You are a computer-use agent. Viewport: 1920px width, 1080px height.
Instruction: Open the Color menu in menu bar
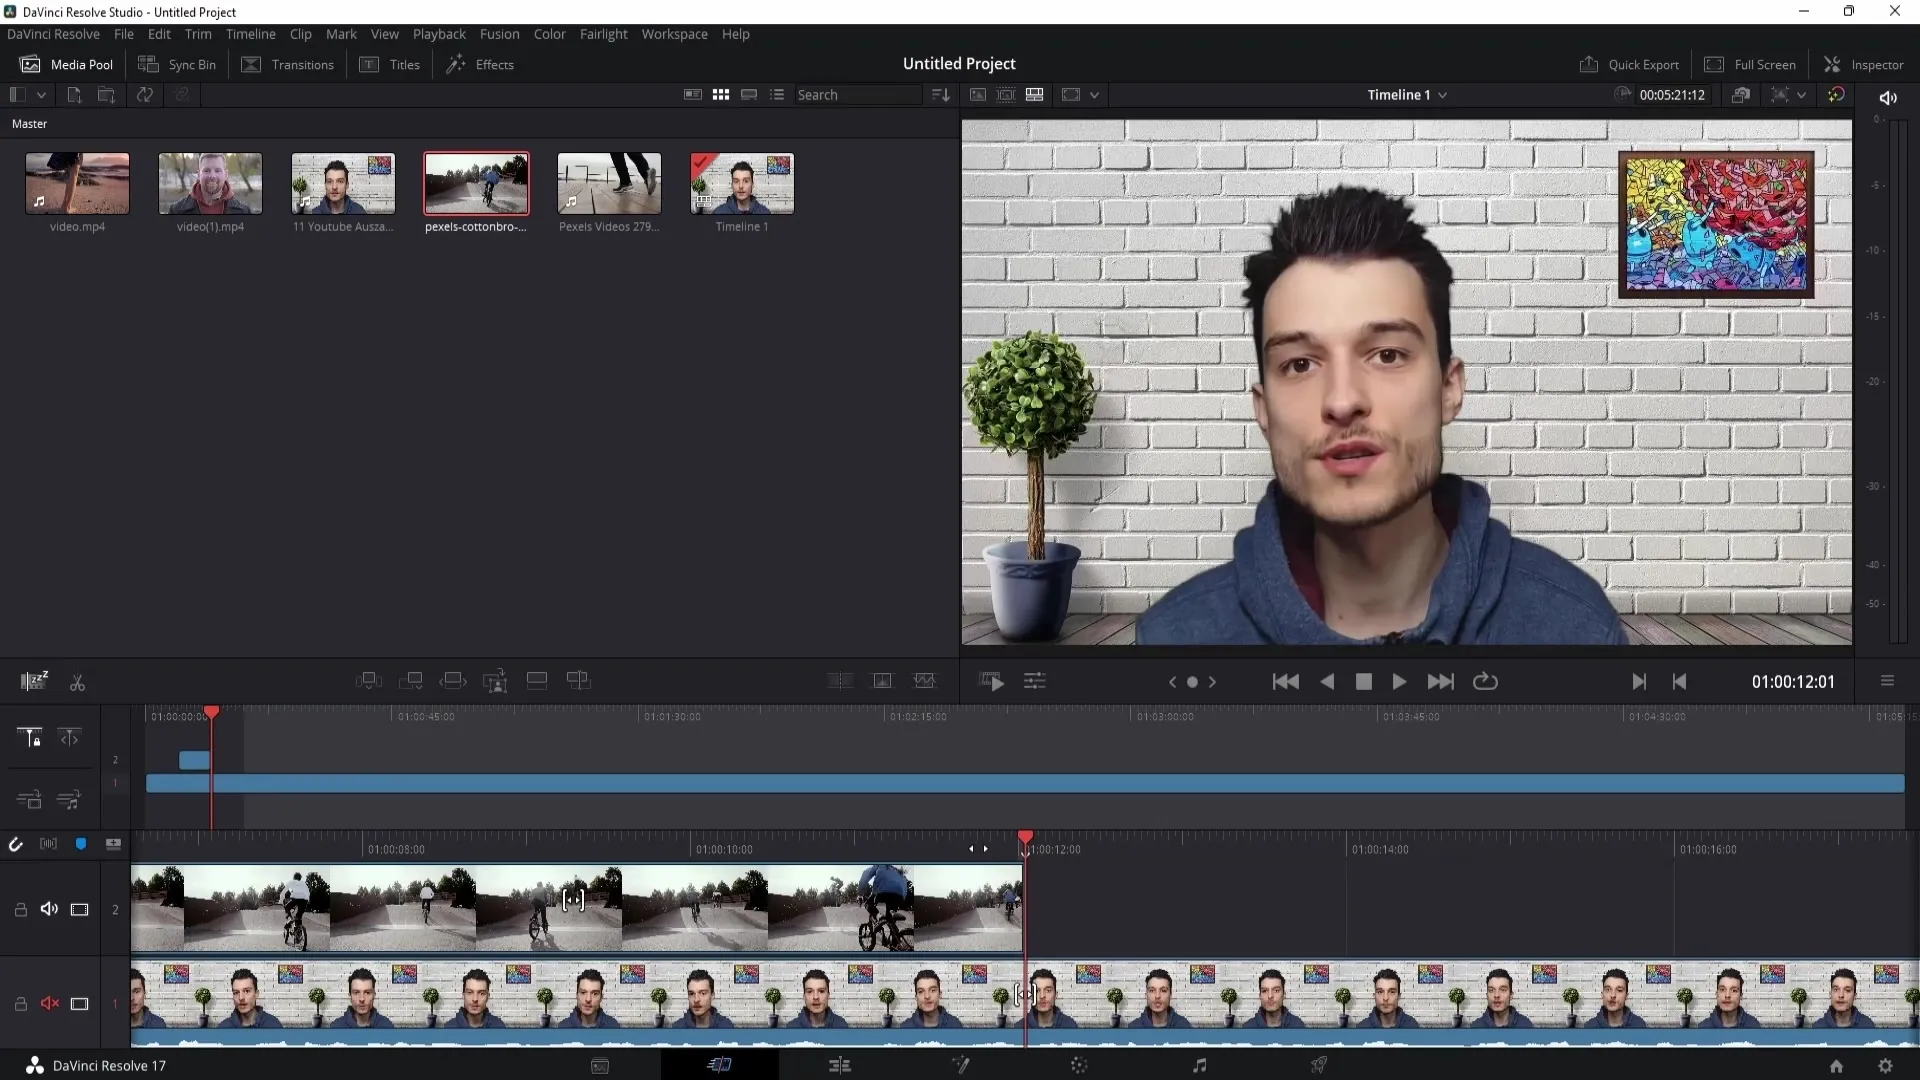549,33
